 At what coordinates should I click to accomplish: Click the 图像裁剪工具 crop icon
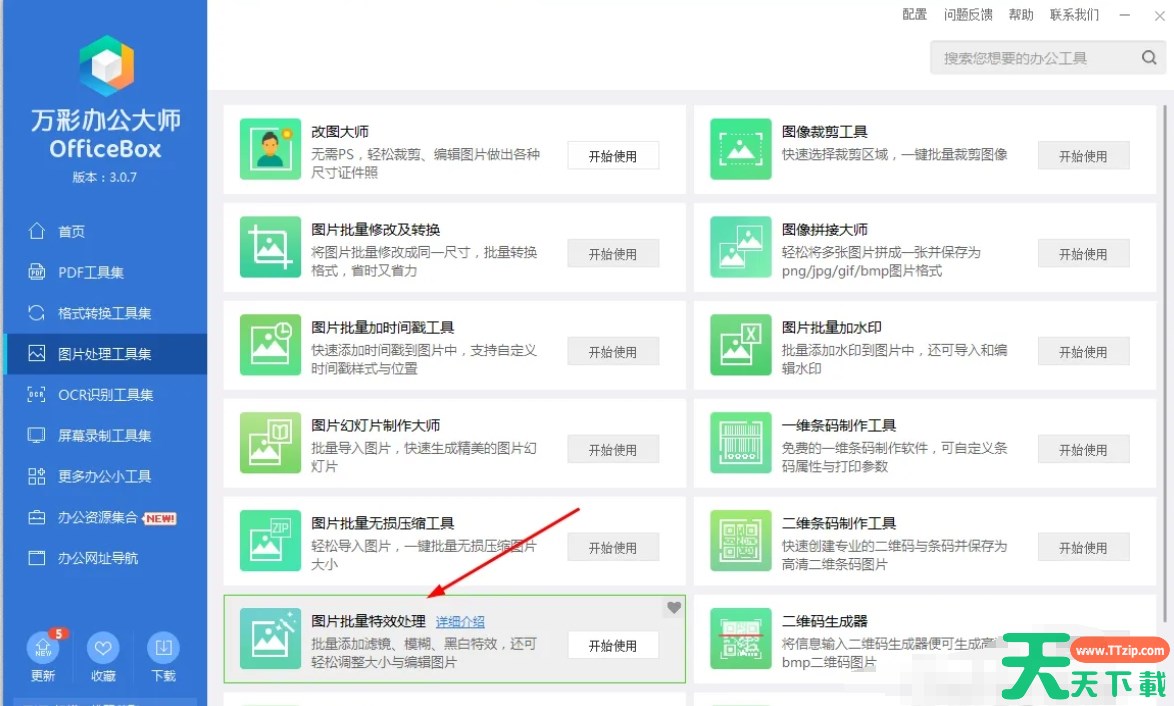tap(740, 149)
